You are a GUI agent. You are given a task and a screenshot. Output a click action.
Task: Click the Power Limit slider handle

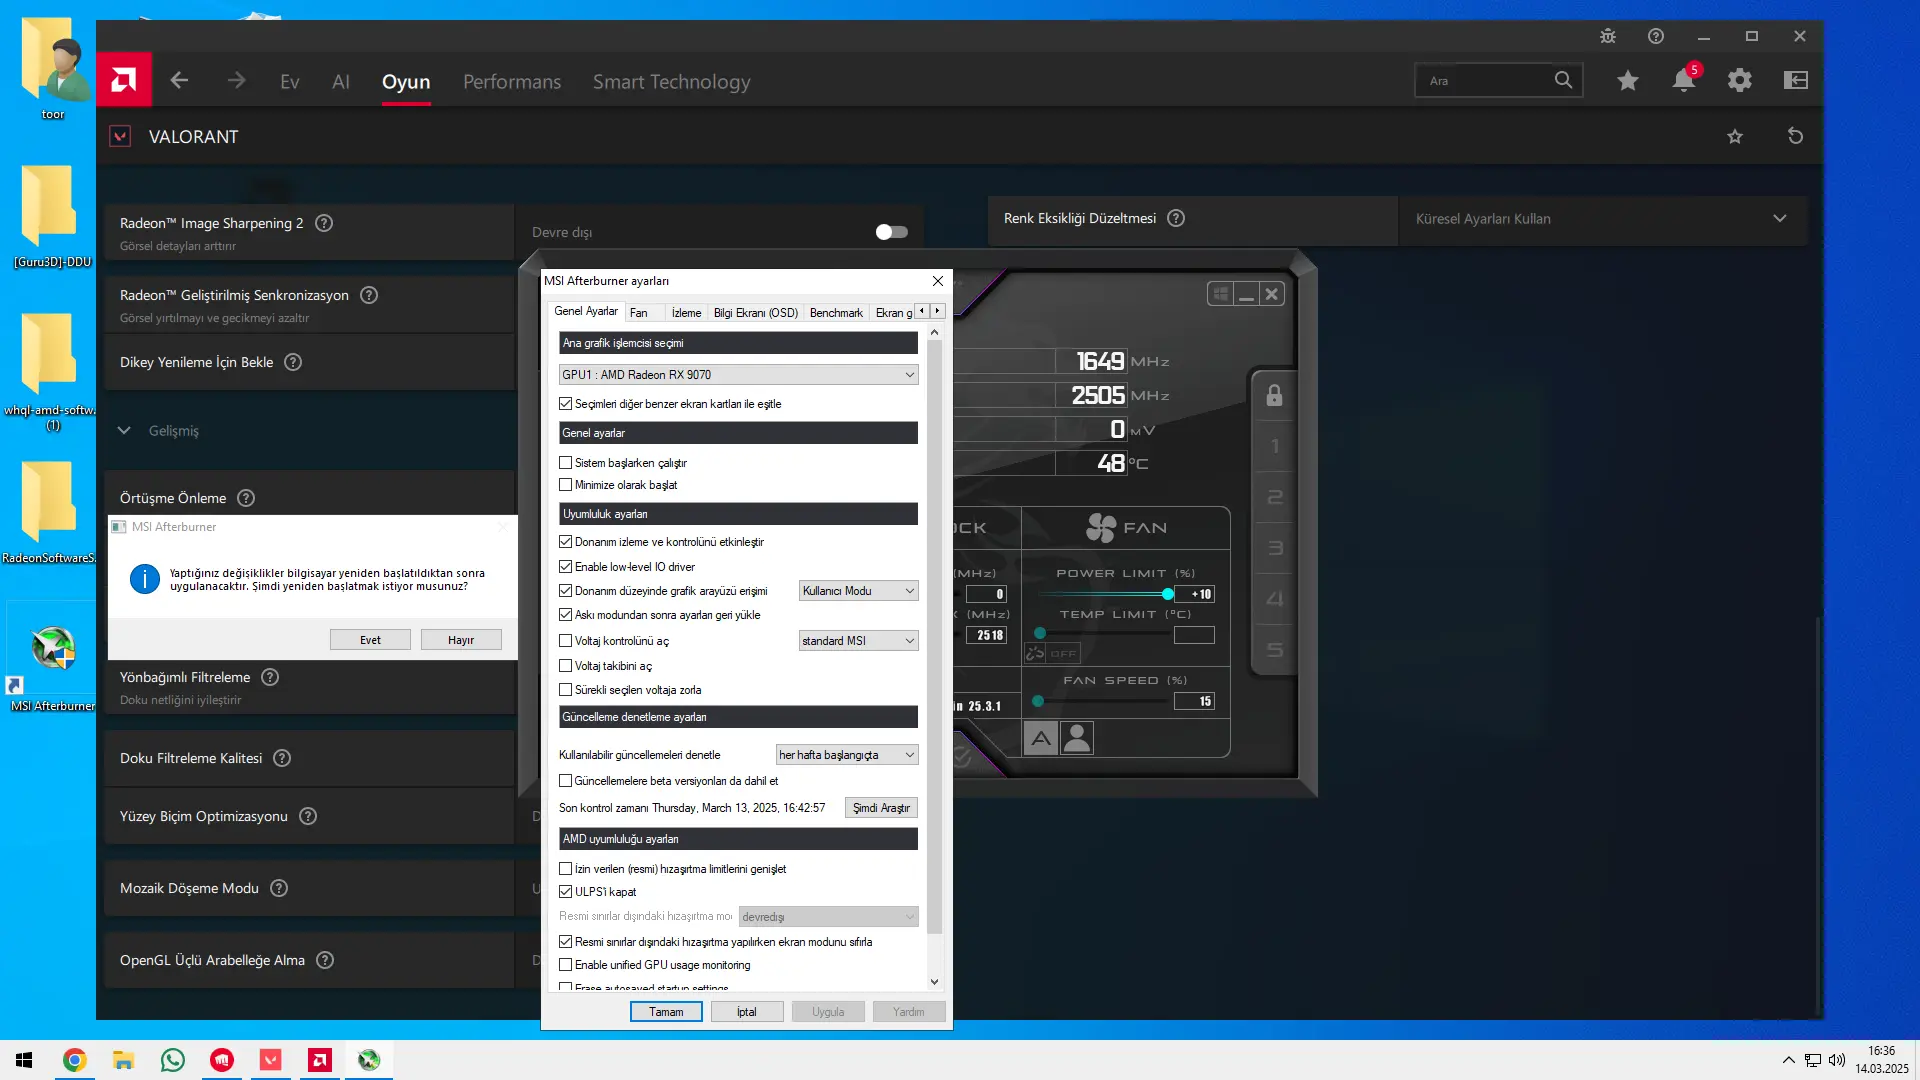(x=1168, y=594)
